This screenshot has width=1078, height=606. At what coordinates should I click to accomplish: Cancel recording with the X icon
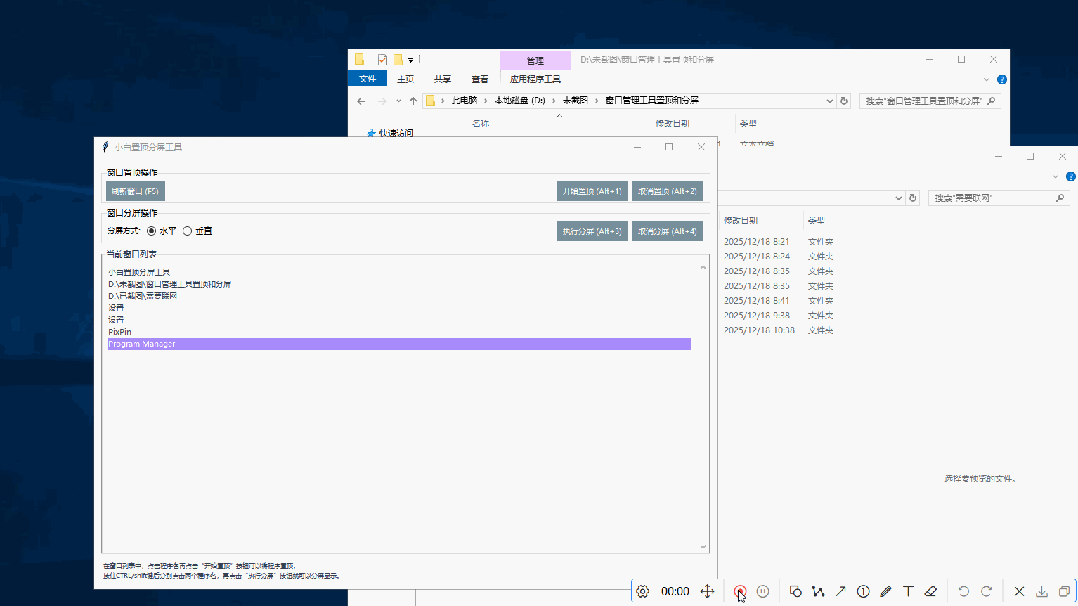1020,592
